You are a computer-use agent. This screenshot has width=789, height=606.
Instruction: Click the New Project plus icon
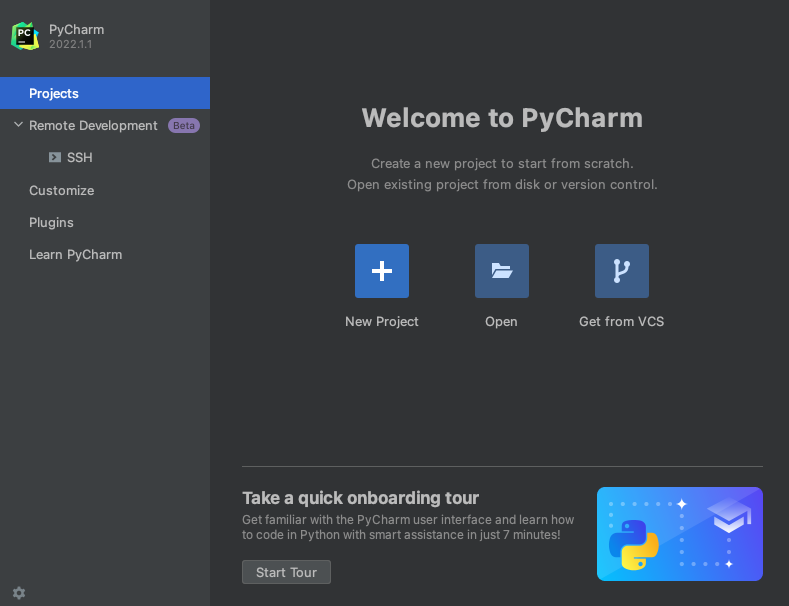pos(382,271)
